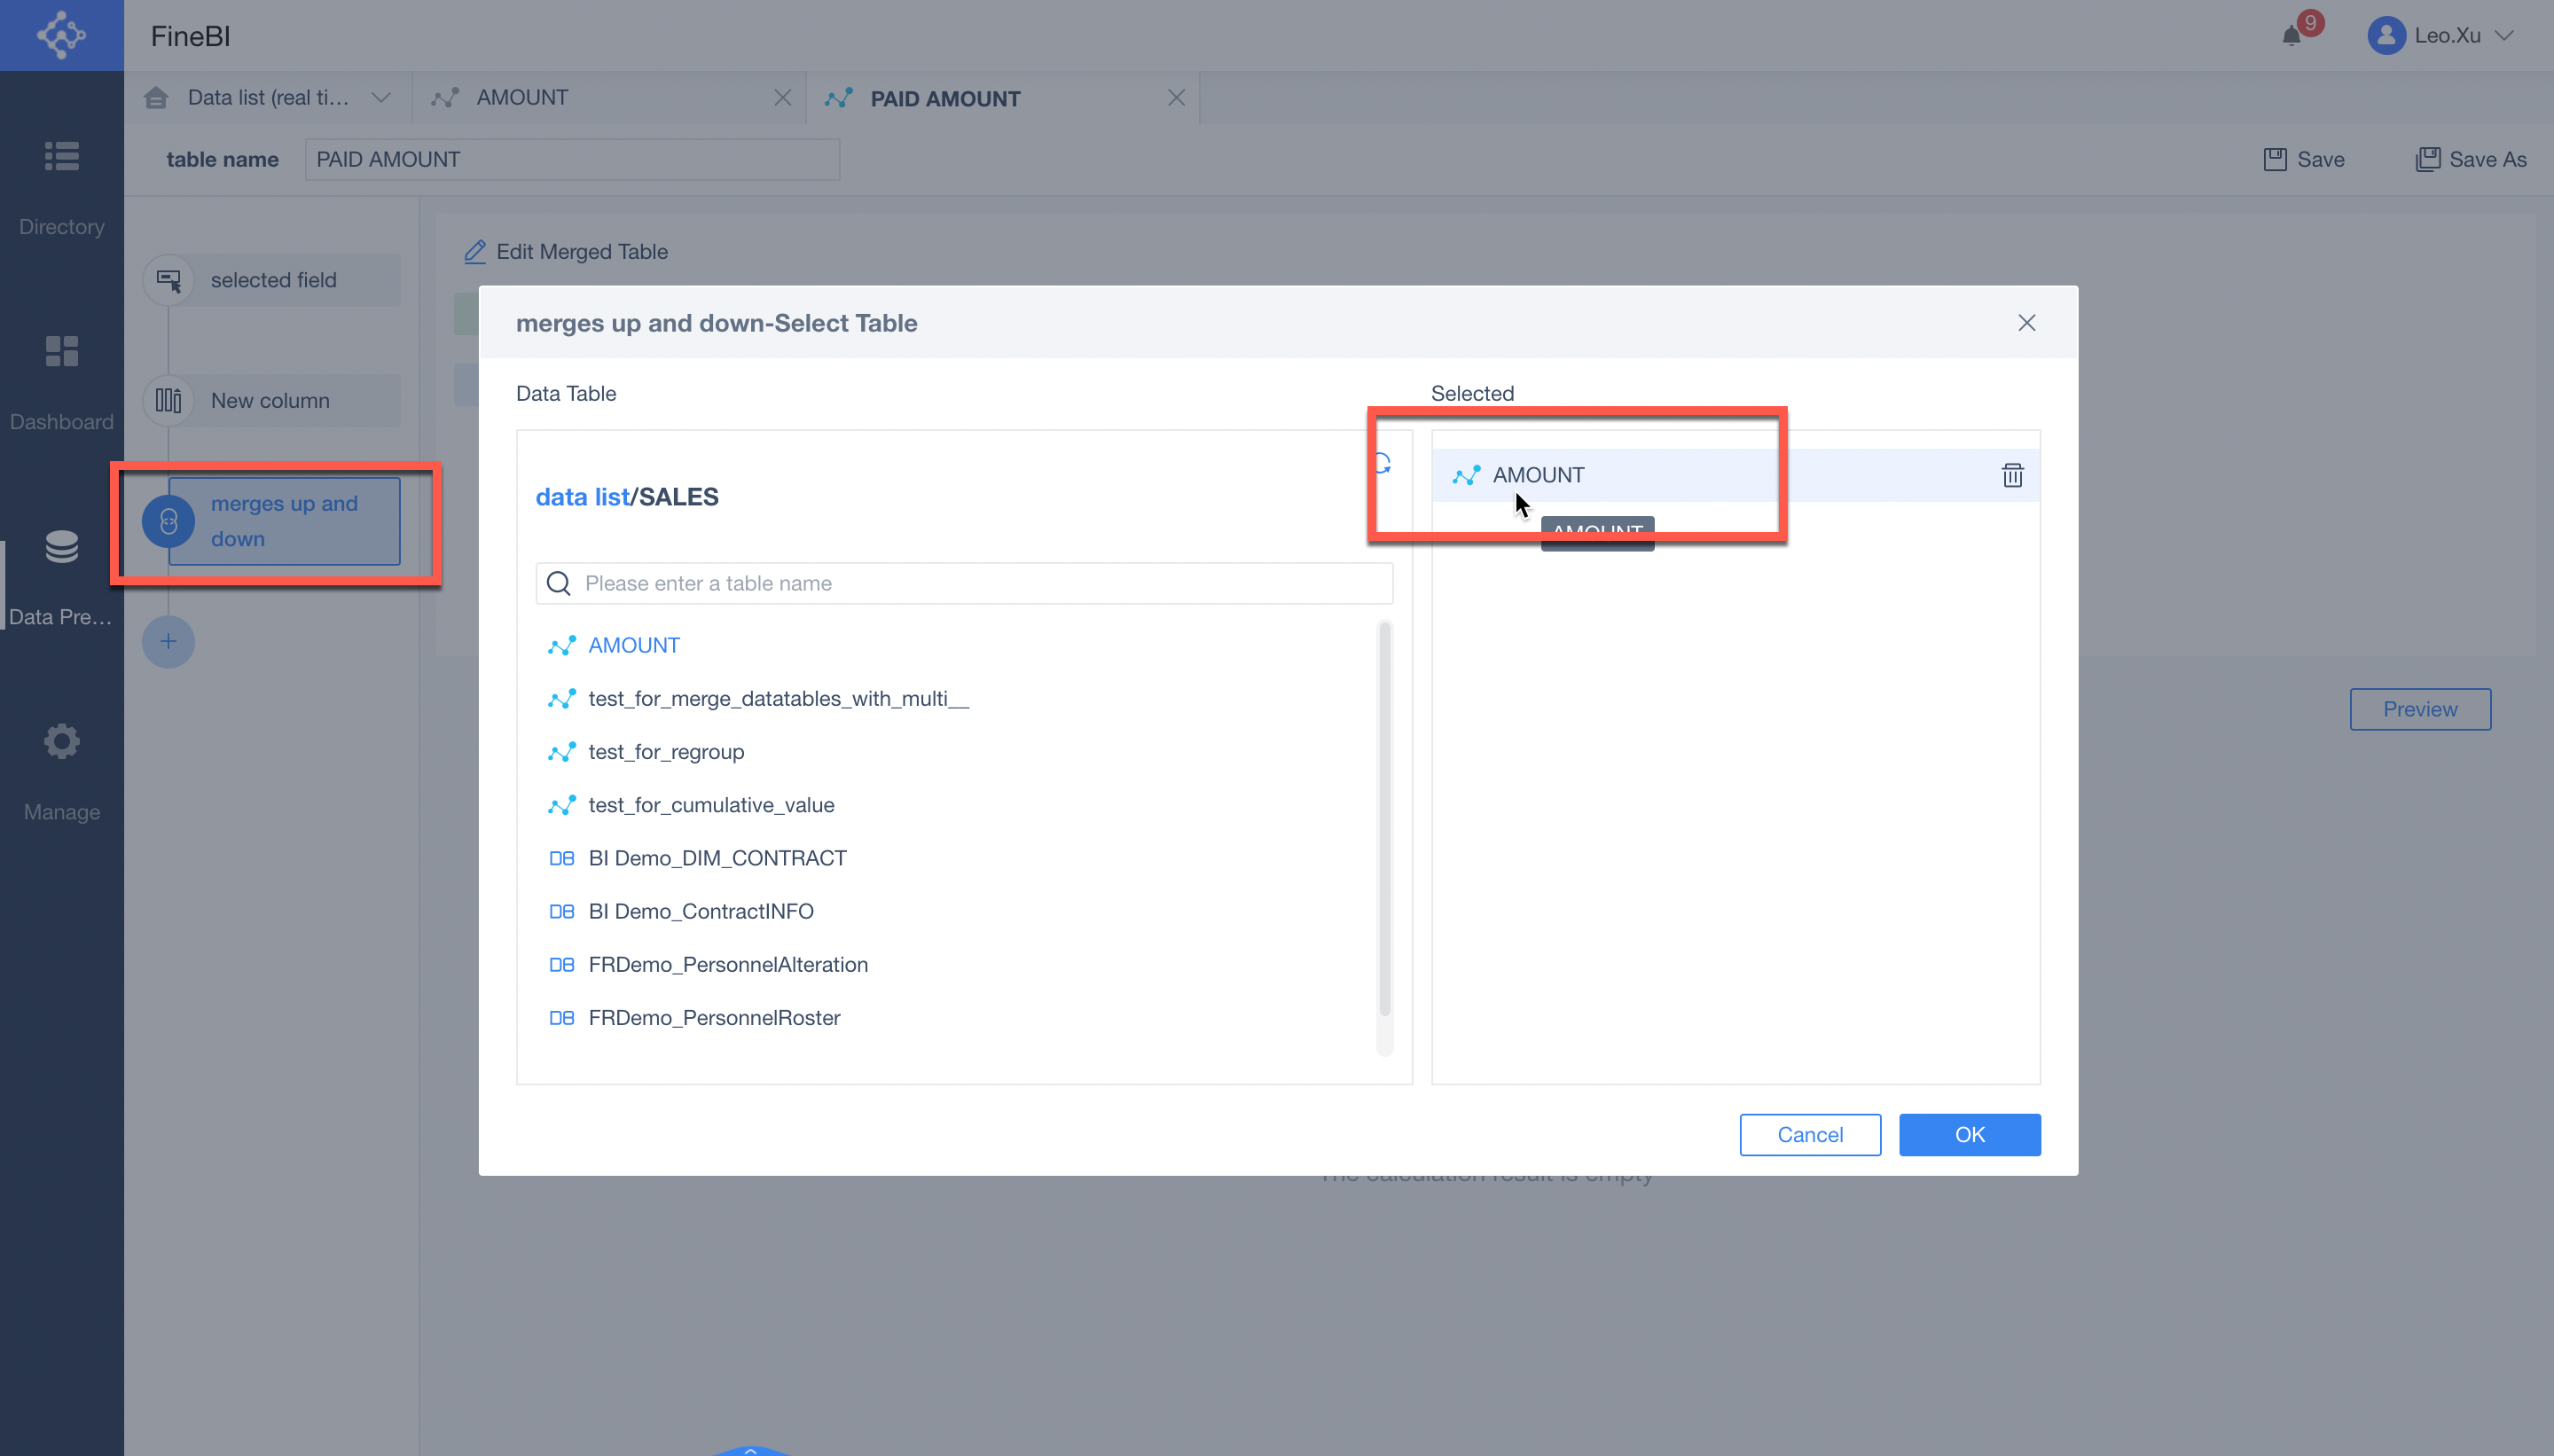Close the merges up and down dialog
This screenshot has width=2554, height=1456.
(x=2026, y=323)
